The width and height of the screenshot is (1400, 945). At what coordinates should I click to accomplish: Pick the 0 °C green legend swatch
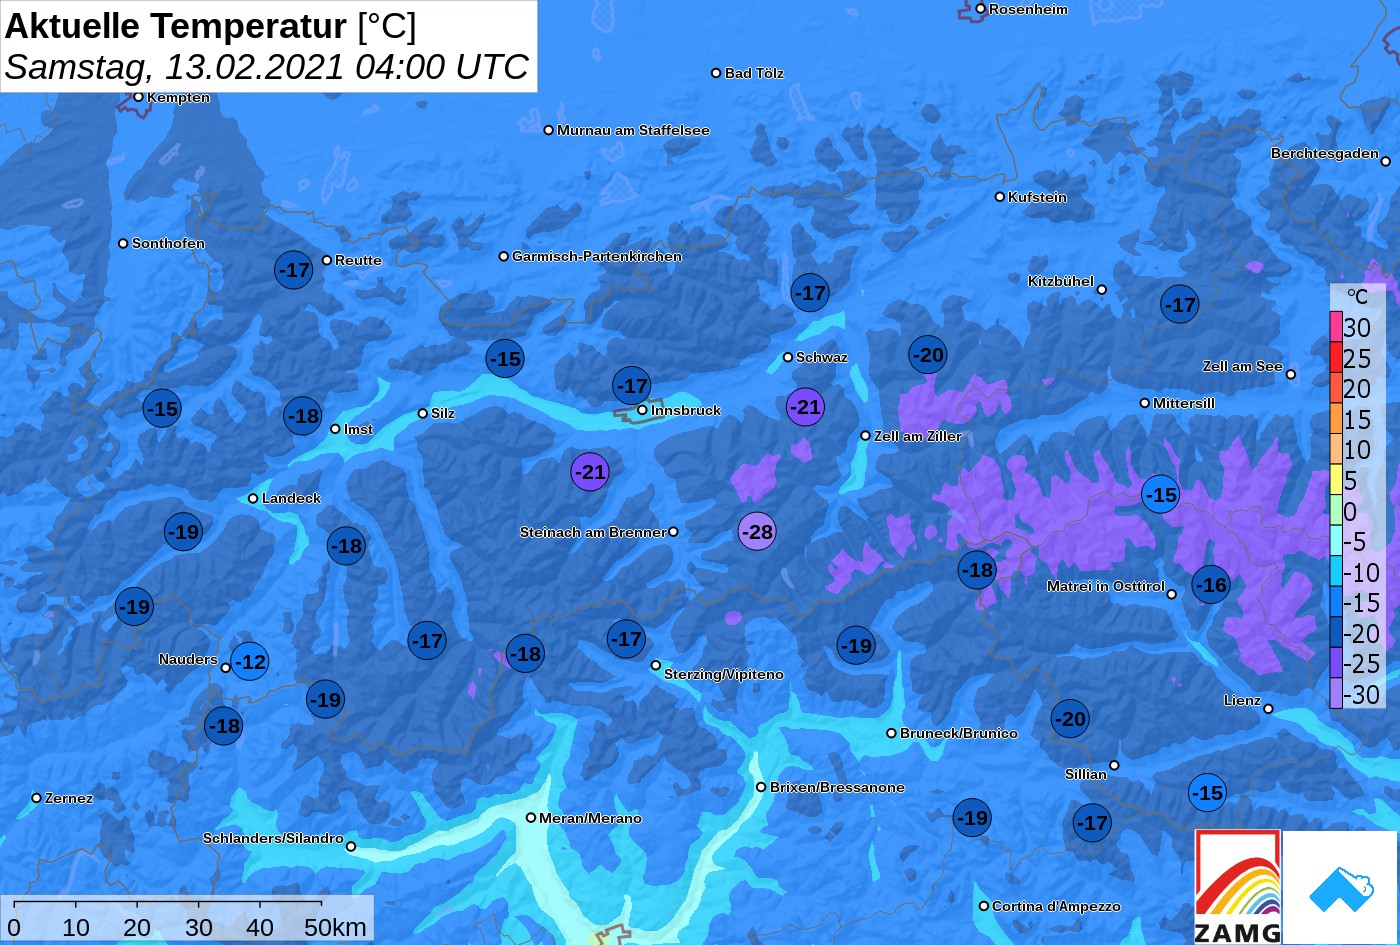[1336, 511]
